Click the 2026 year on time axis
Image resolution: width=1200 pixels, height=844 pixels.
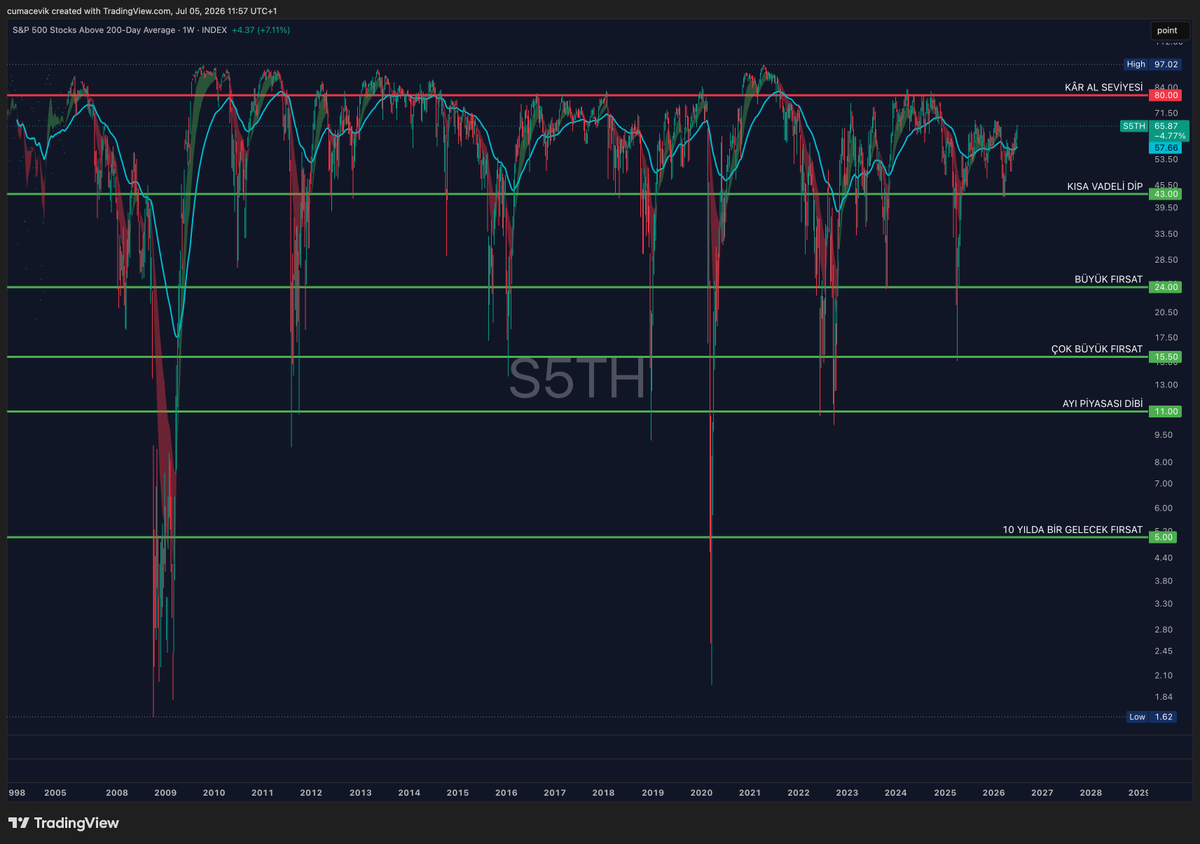[x=993, y=793]
